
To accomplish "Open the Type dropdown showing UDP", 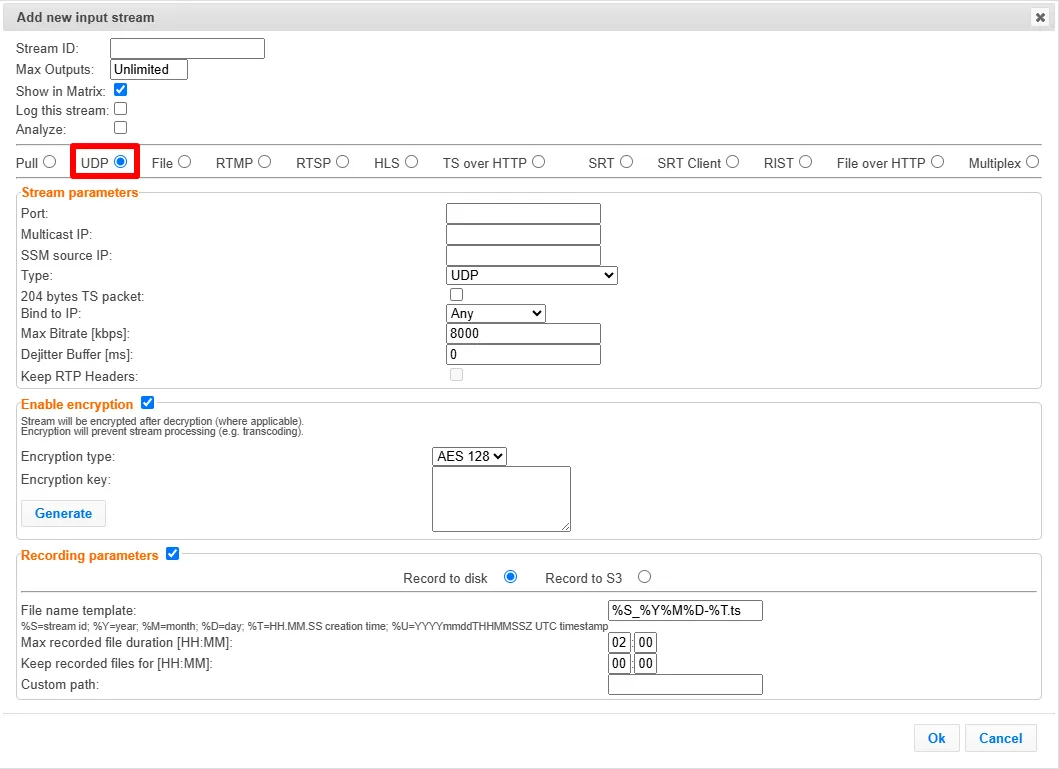I will [532, 275].
